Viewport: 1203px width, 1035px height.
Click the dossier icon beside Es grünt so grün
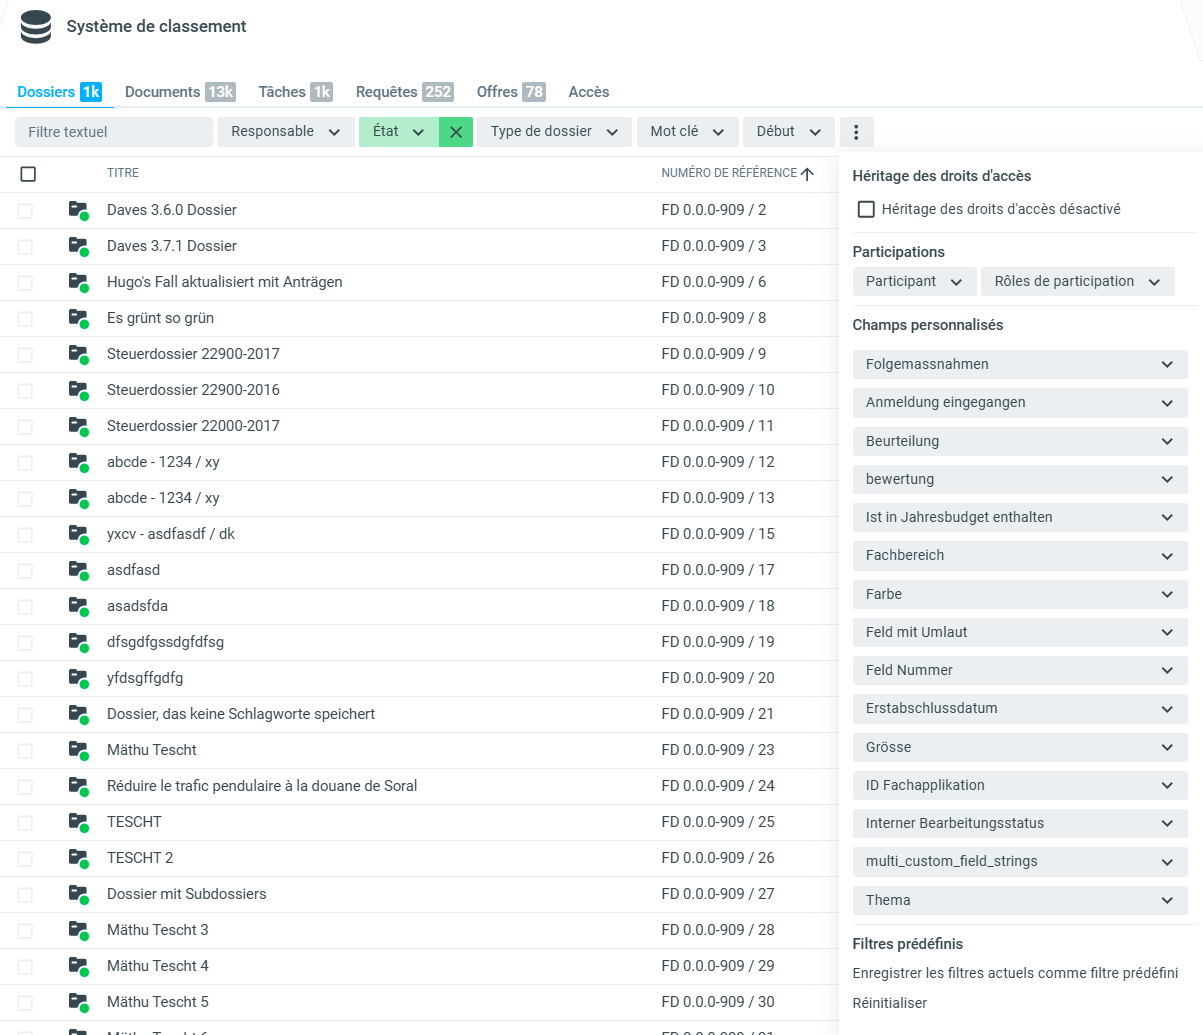point(78,318)
